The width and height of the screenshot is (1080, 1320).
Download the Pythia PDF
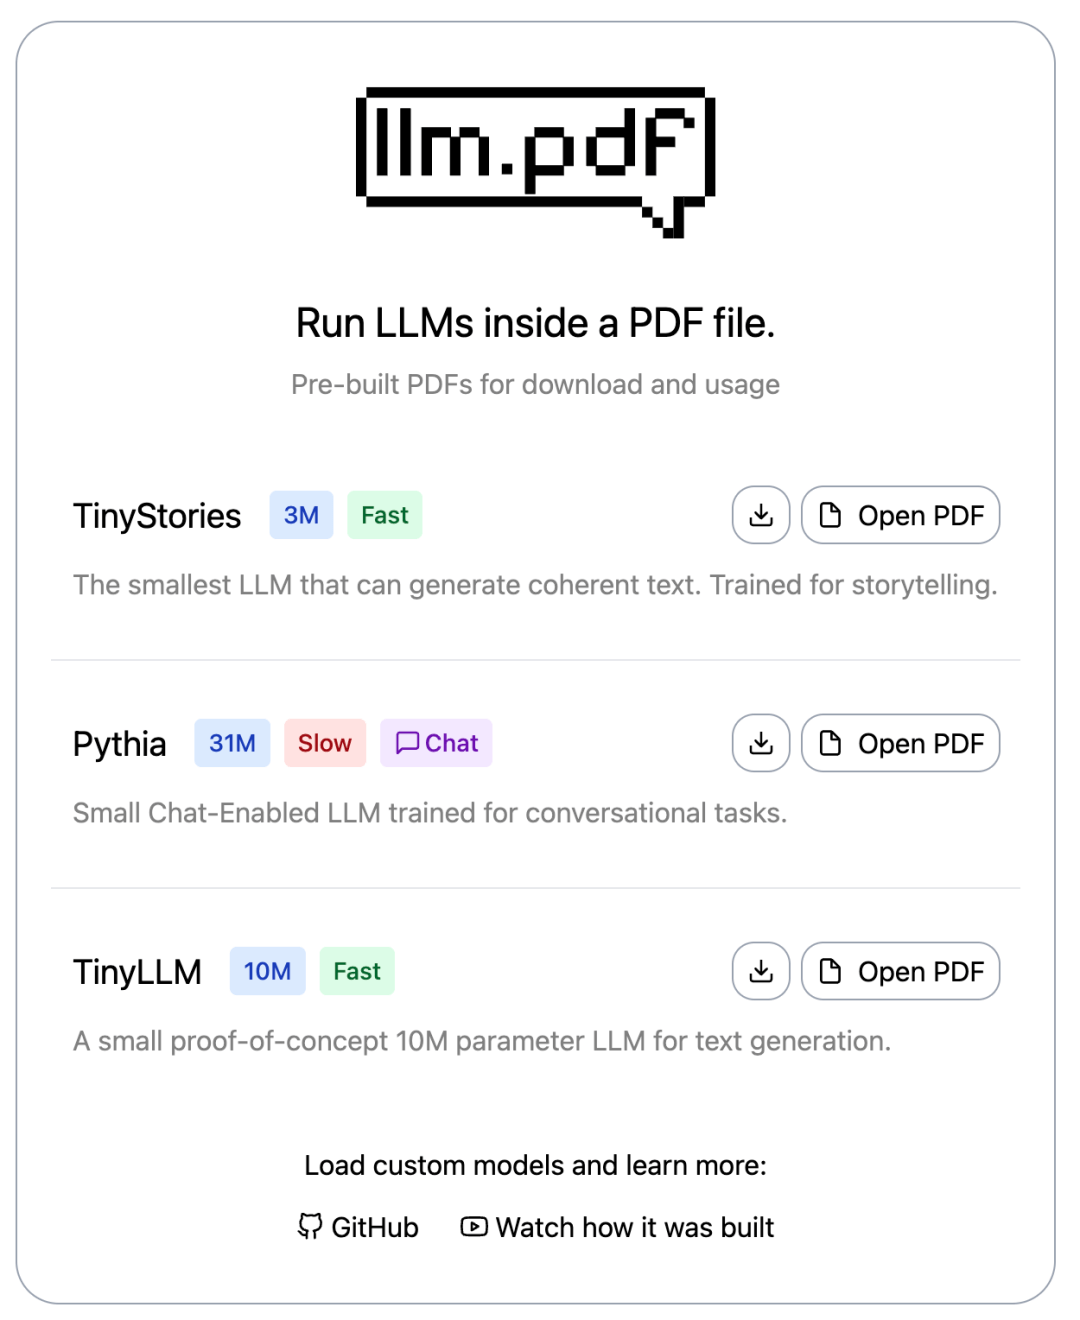(x=761, y=743)
